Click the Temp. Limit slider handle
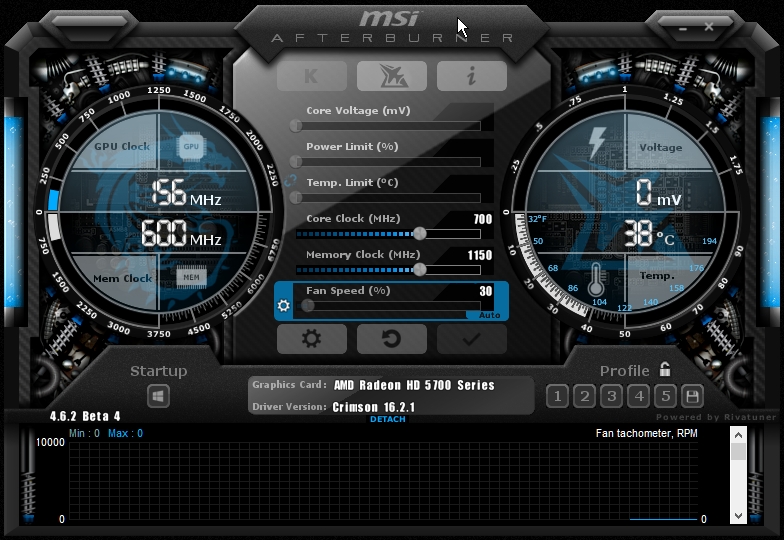 pos(296,198)
